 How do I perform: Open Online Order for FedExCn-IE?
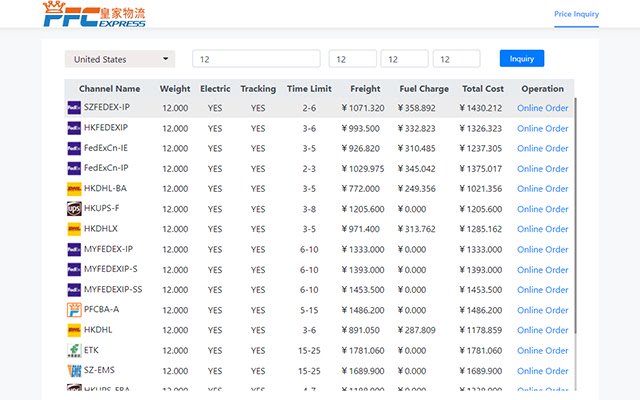(542, 149)
